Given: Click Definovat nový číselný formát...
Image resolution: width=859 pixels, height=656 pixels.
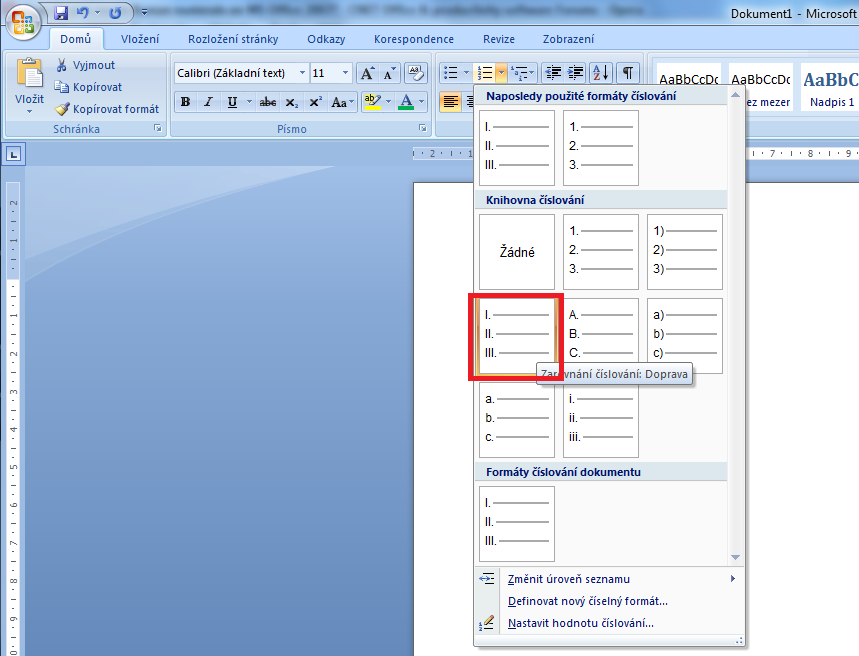Looking at the screenshot, I should click(609, 601).
